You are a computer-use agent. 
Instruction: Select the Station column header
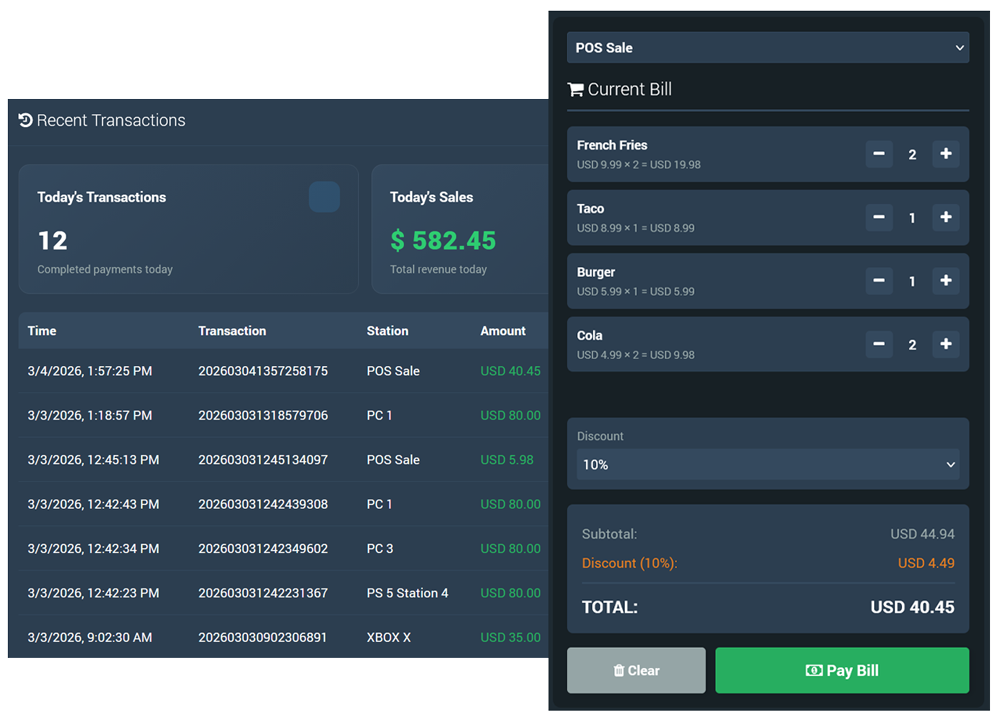[387, 331]
